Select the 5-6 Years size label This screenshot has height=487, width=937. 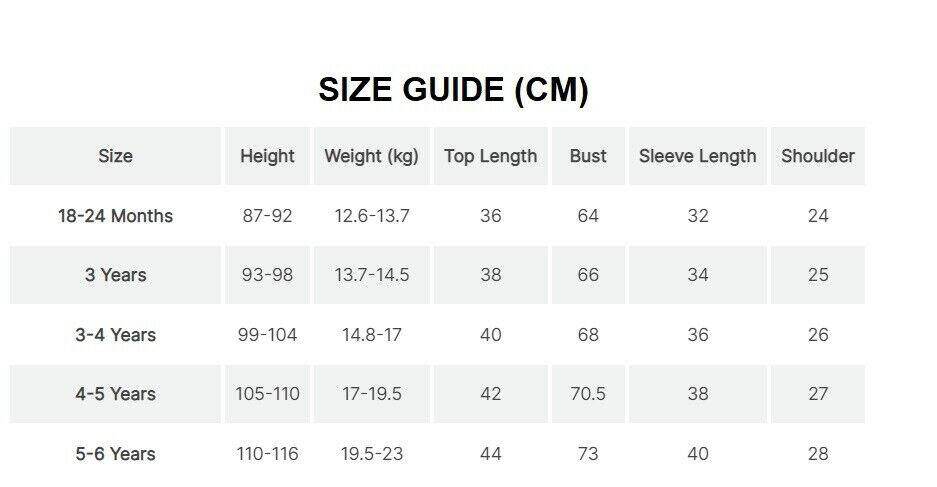(115, 454)
